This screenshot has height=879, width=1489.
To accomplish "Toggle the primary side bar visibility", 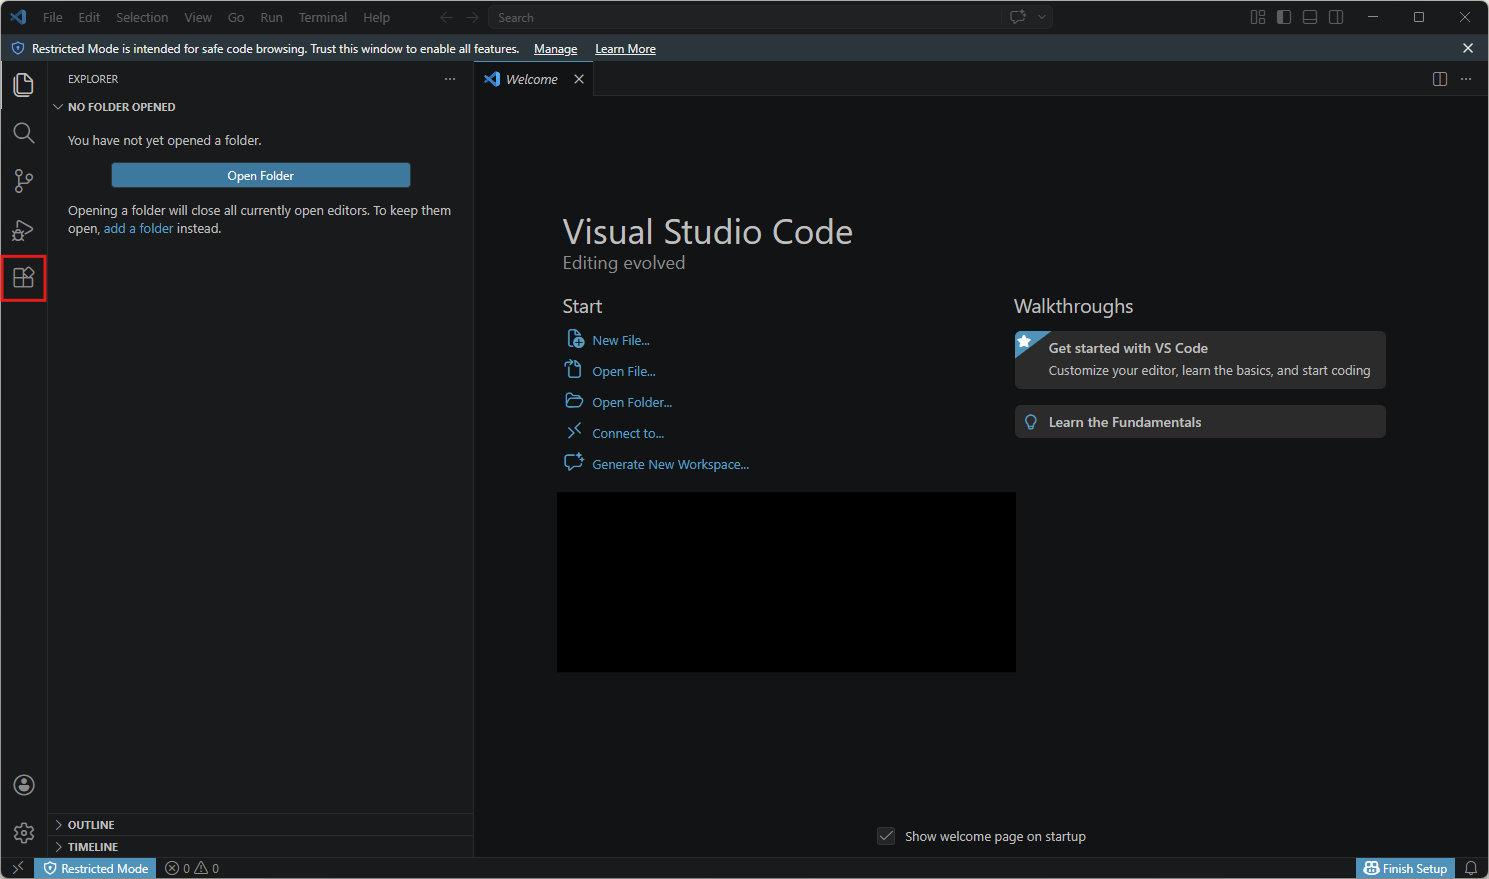I will pos(1284,17).
